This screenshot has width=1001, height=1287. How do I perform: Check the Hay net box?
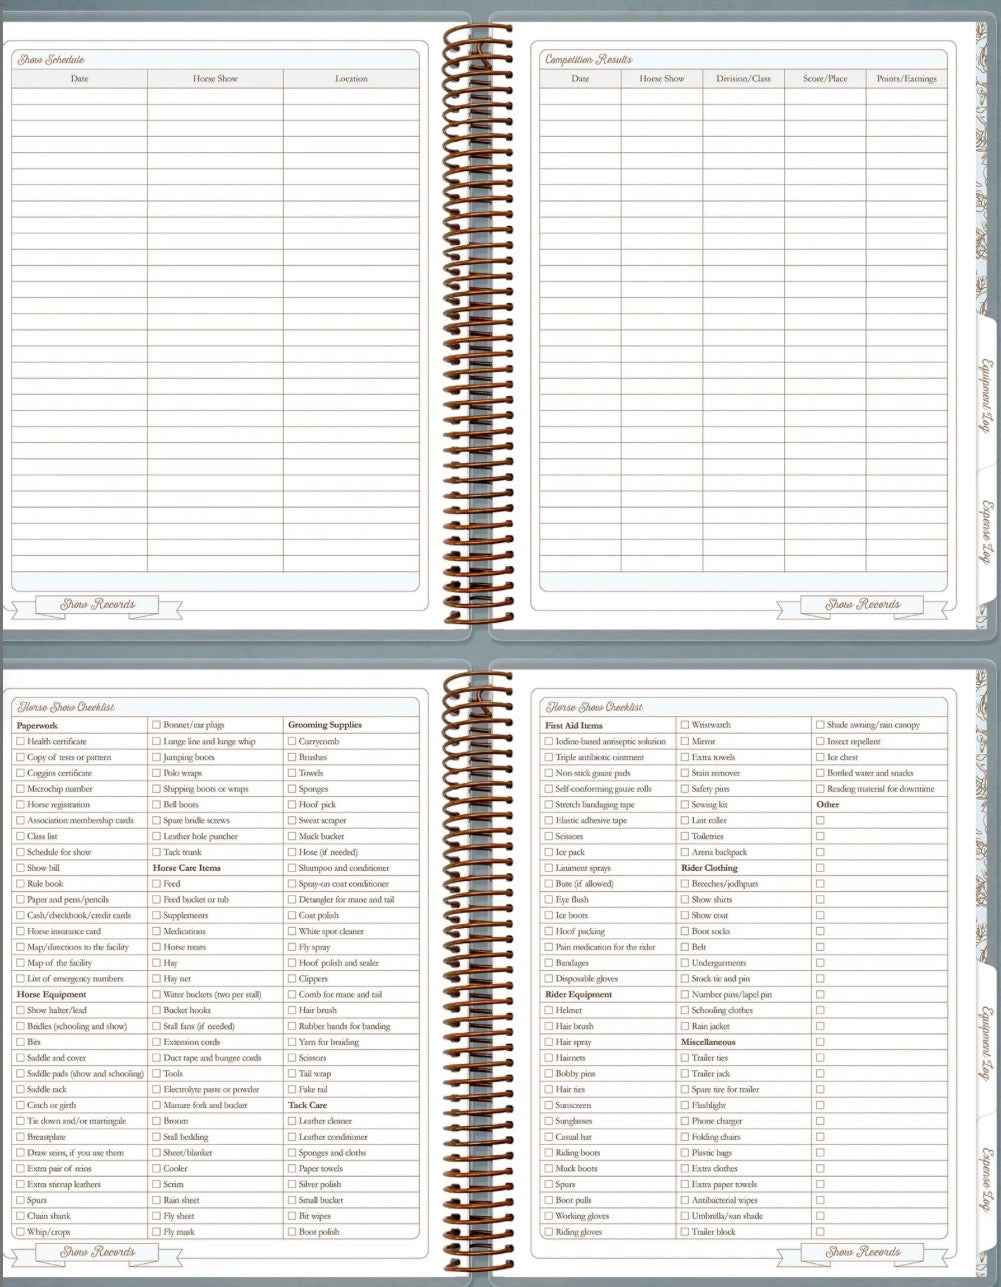(157, 979)
